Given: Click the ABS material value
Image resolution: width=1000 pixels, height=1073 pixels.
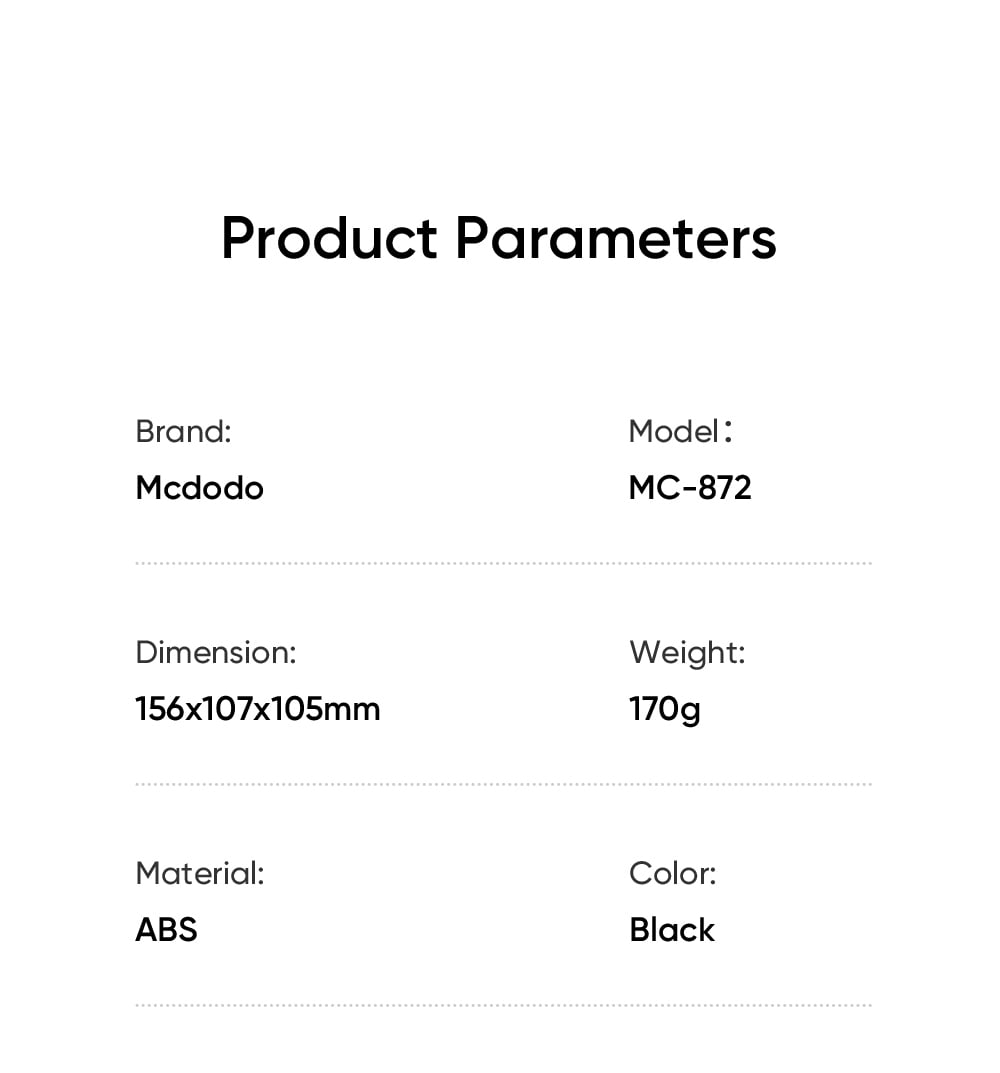Looking at the screenshot, I should 166,930.
